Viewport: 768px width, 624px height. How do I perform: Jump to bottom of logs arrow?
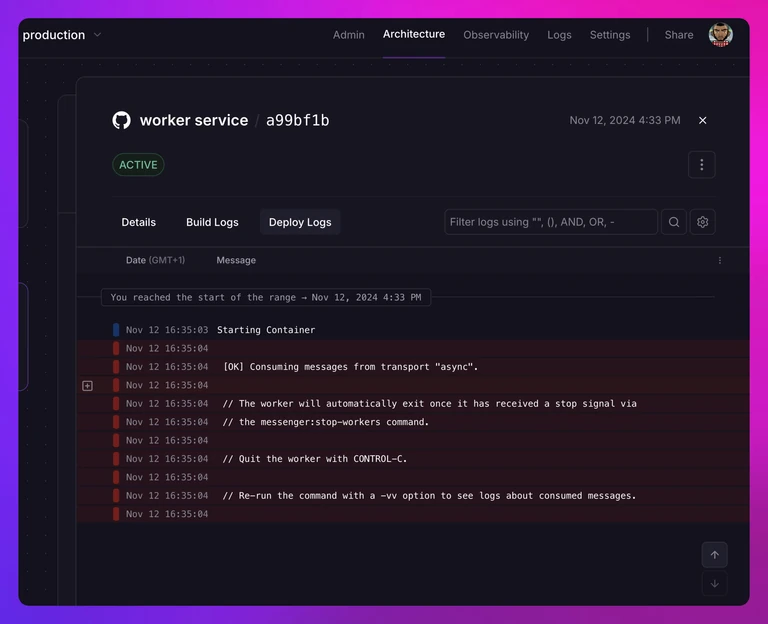coord(715,583)
